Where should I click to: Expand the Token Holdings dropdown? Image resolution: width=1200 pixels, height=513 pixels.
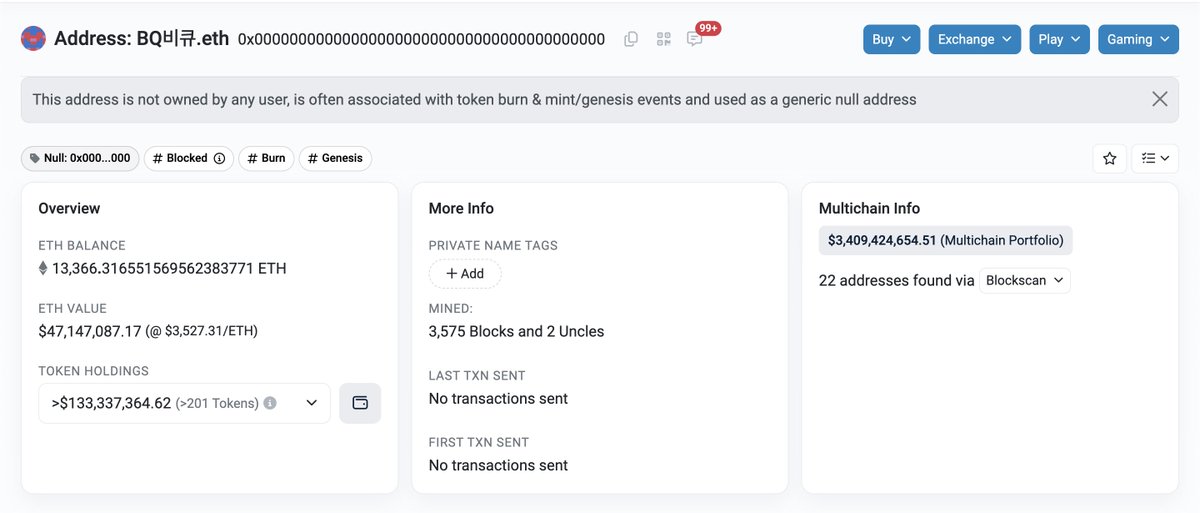[184, 403]
